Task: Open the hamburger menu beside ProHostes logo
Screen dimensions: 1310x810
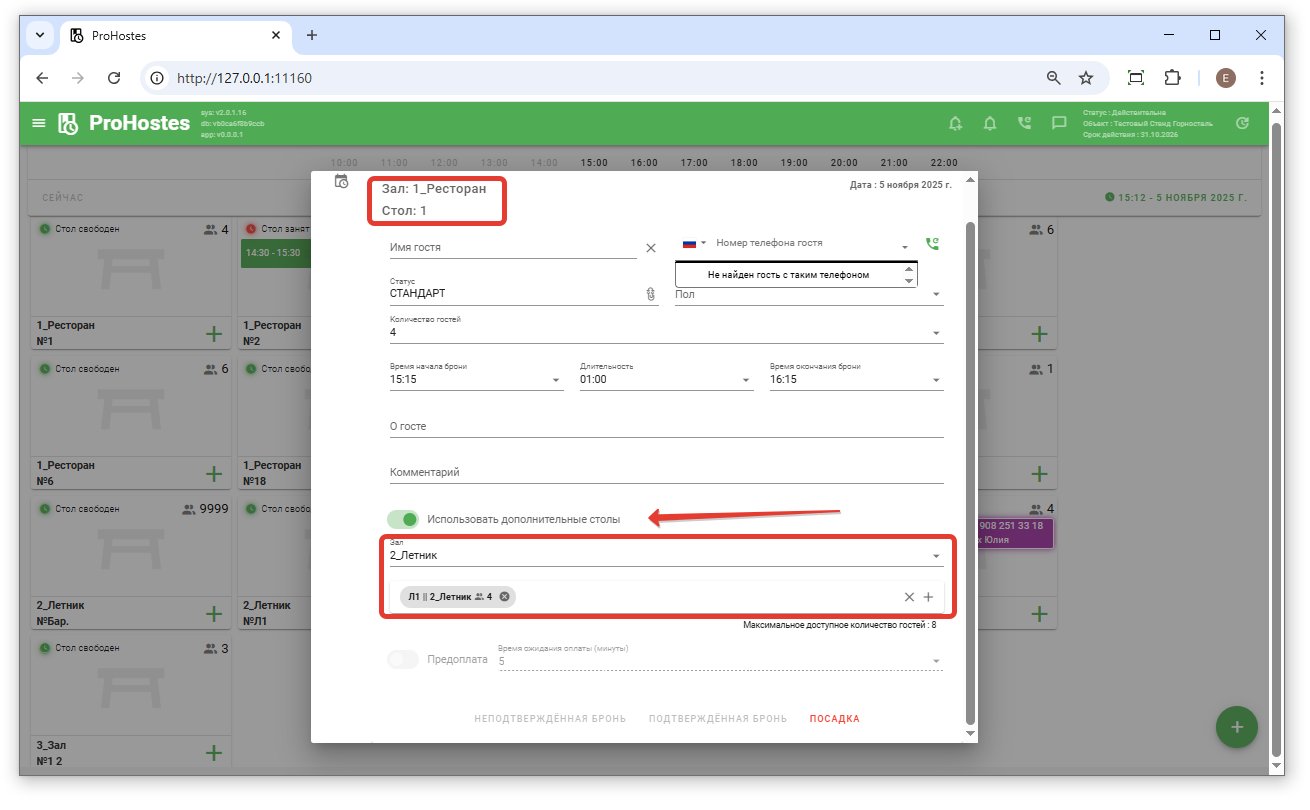Action: coord(39,124)
